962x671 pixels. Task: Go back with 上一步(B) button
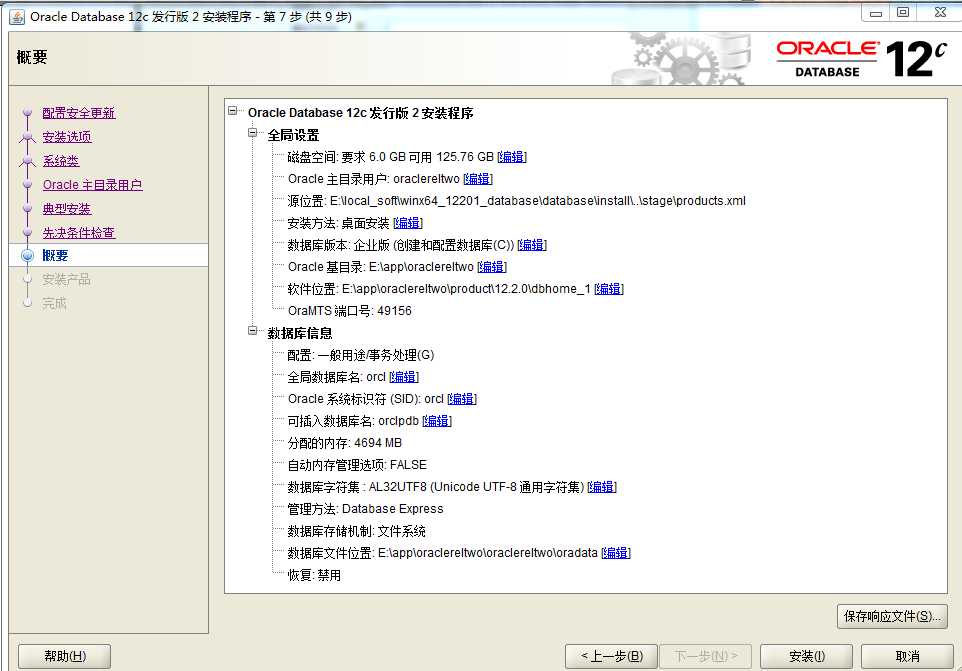click(x=611, y=656)
